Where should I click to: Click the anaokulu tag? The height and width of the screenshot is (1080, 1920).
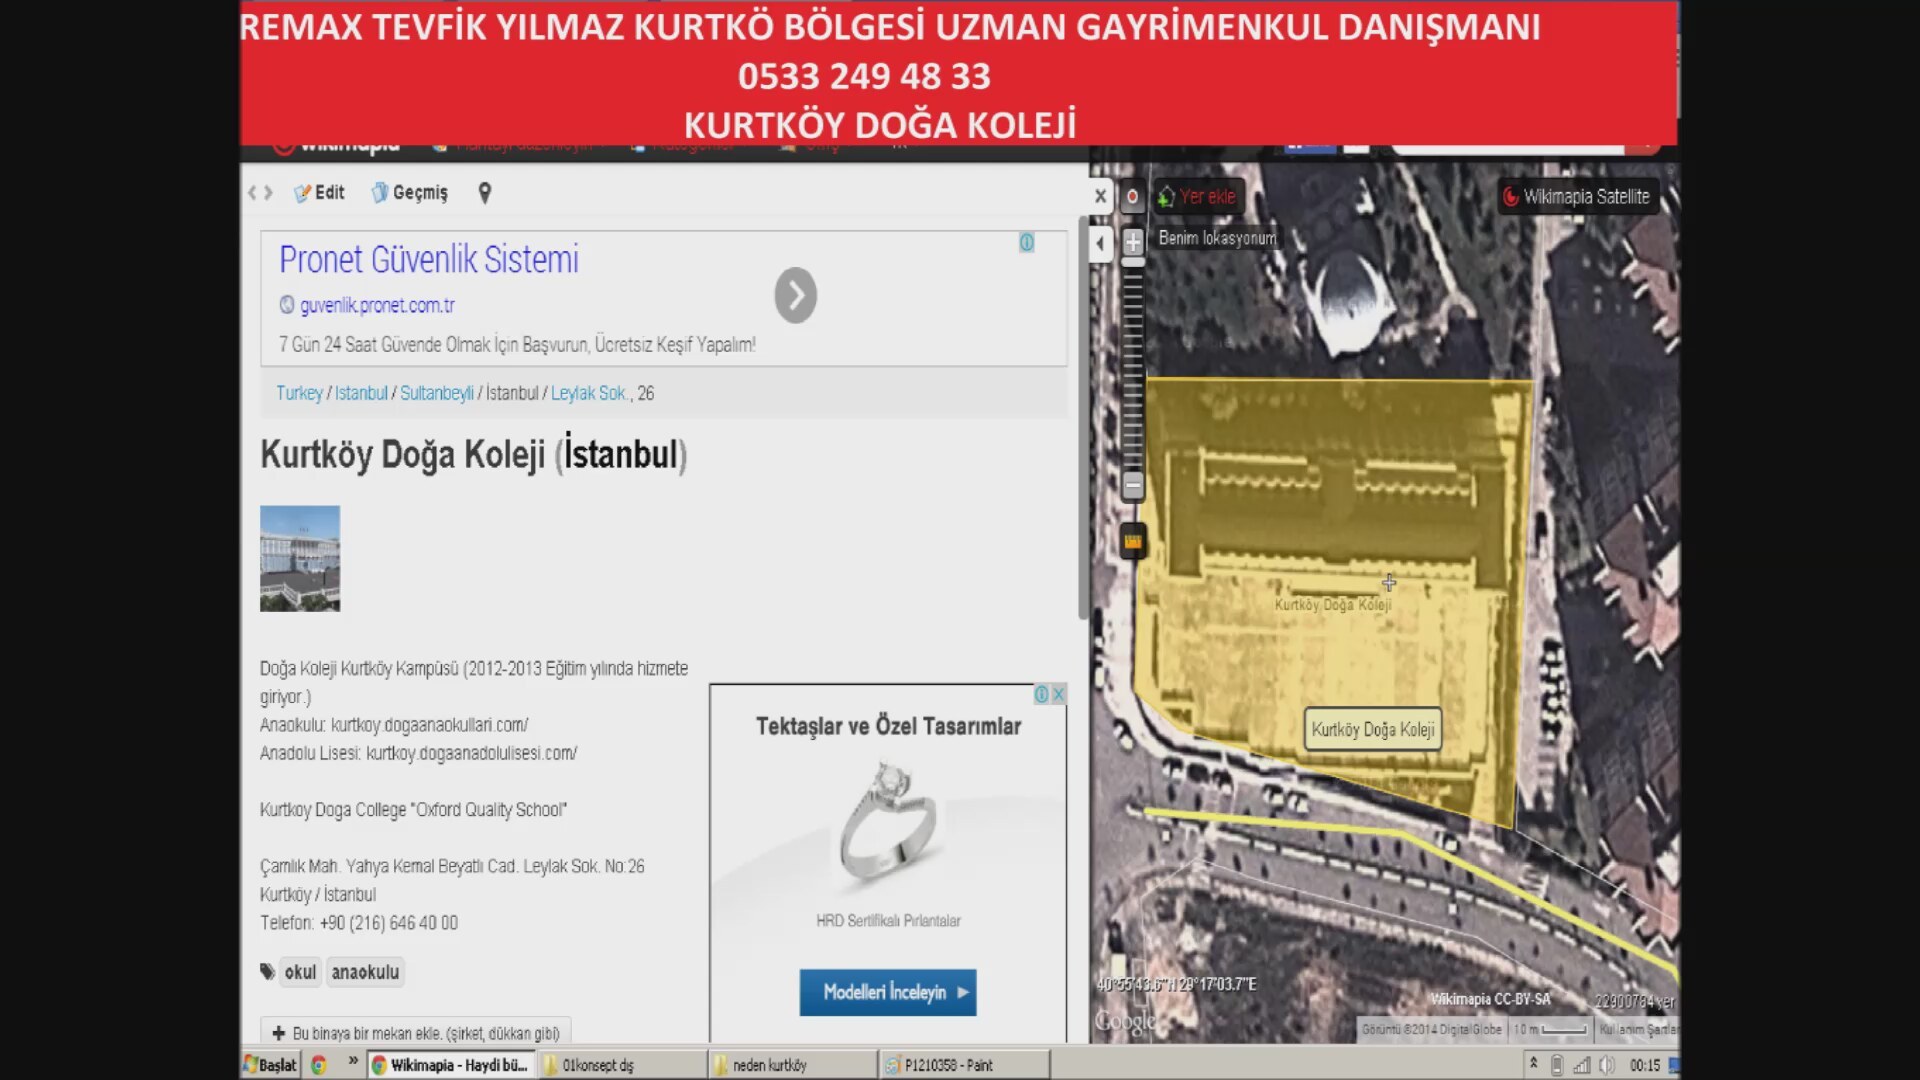click(x=365, y=972)
